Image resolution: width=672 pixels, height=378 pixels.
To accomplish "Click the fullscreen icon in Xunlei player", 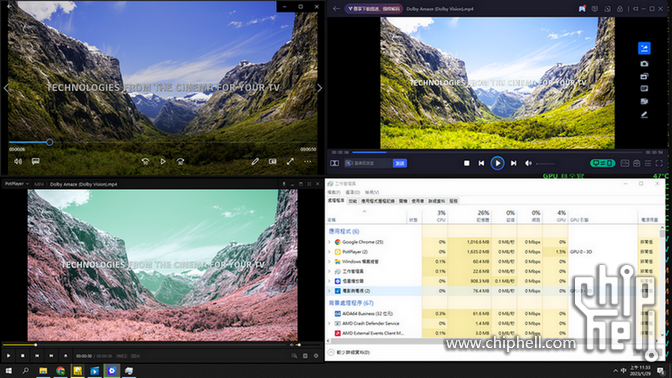I will pyautogui.click(x=659, y=163).
